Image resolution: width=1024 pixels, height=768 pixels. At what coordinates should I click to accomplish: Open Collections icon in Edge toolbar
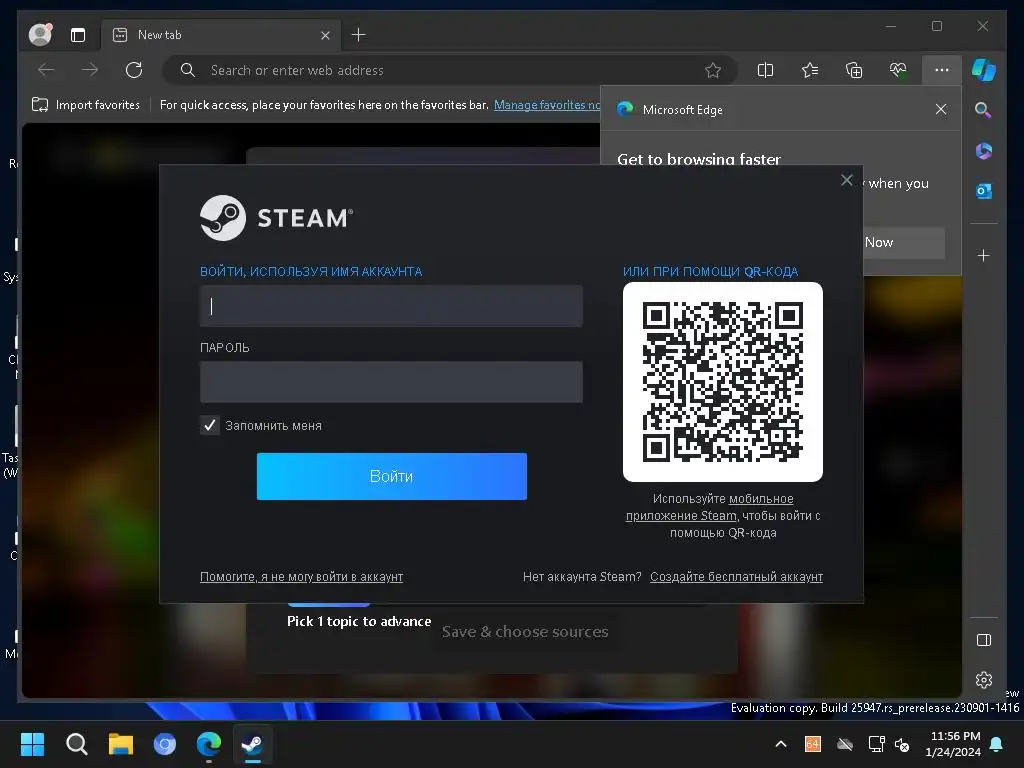click(x=854, y=70)
